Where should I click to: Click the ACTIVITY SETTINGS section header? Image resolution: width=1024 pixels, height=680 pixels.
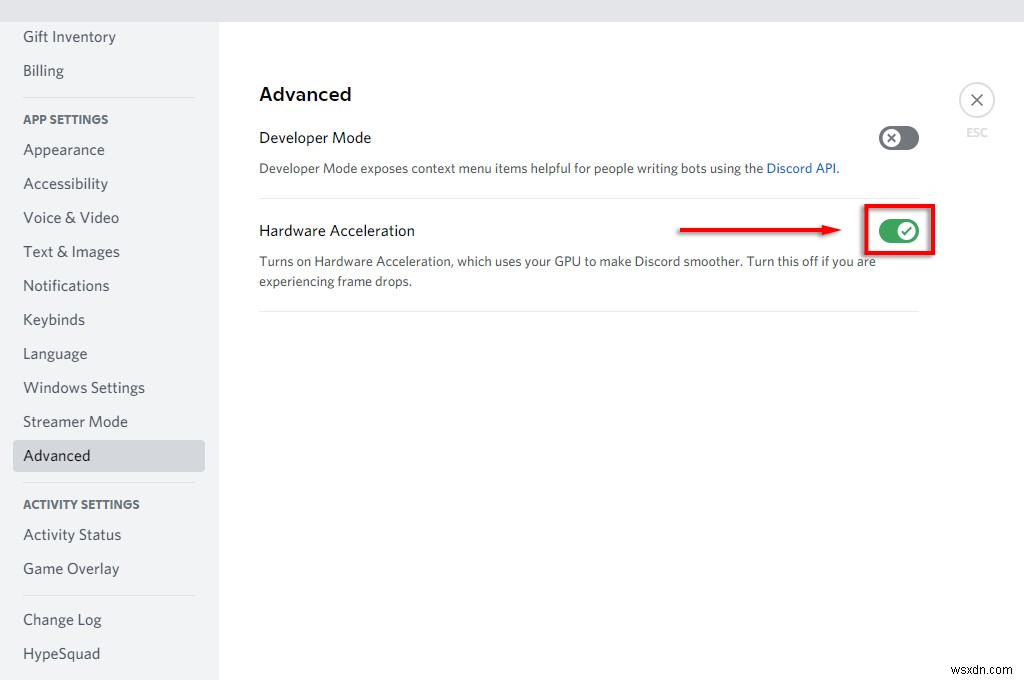coord(81,504)
